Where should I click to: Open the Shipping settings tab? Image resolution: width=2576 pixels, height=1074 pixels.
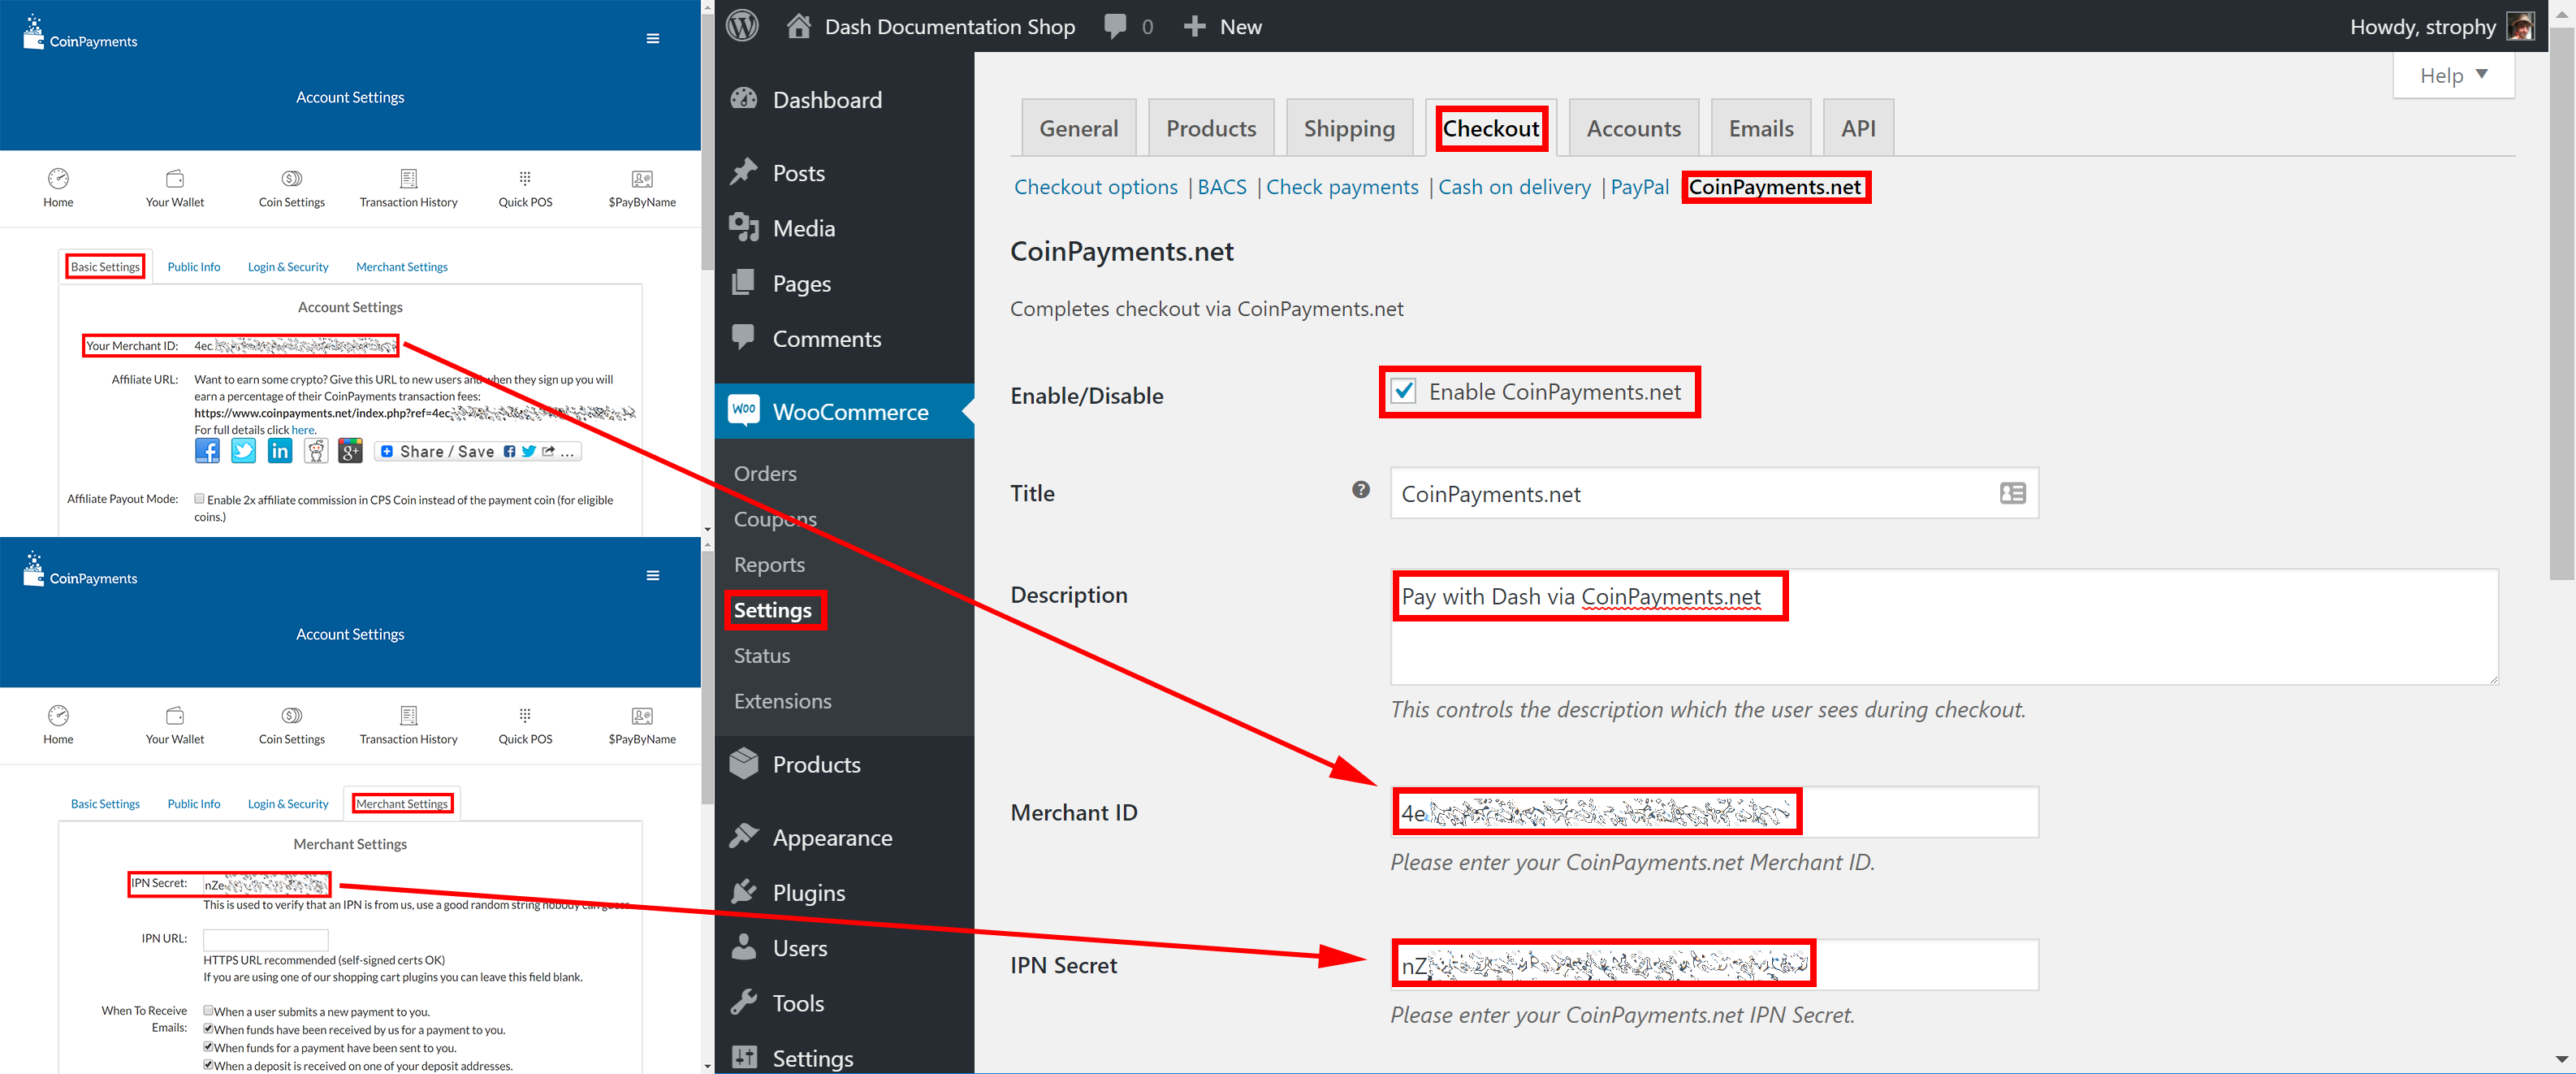click(x=1349, y=128)
